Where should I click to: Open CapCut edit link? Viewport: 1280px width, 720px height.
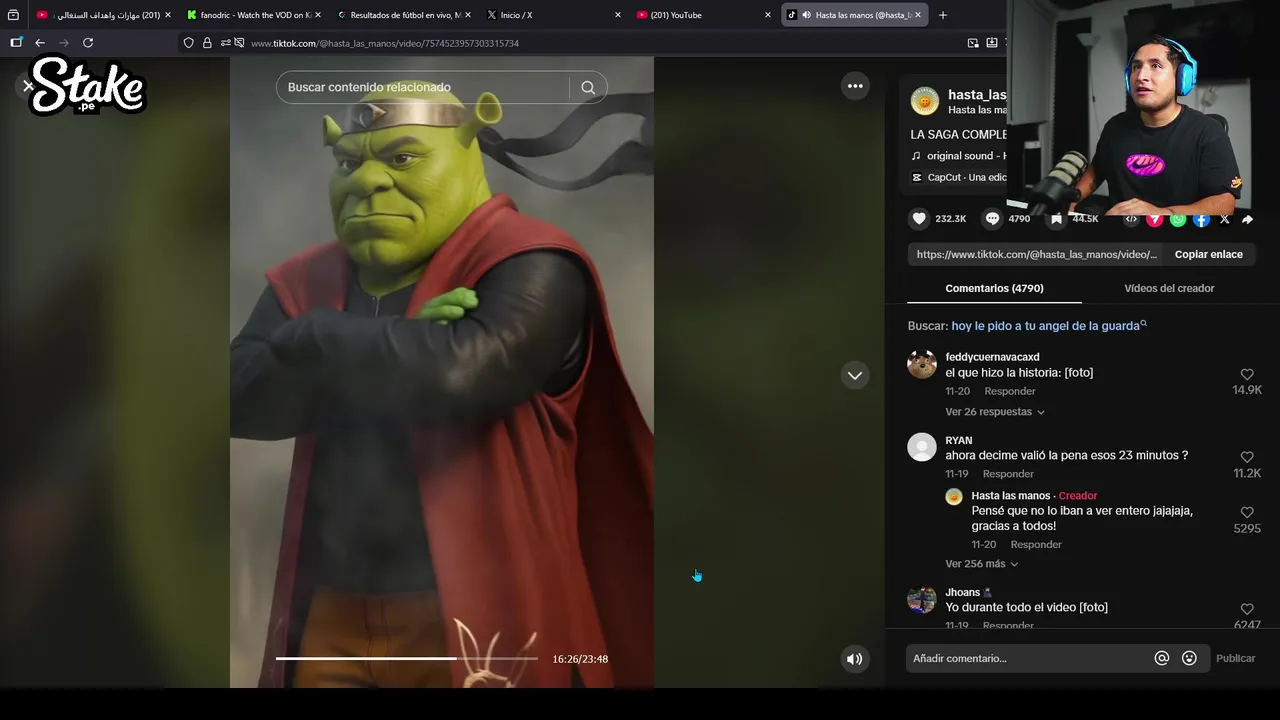(x=958, y=177)
